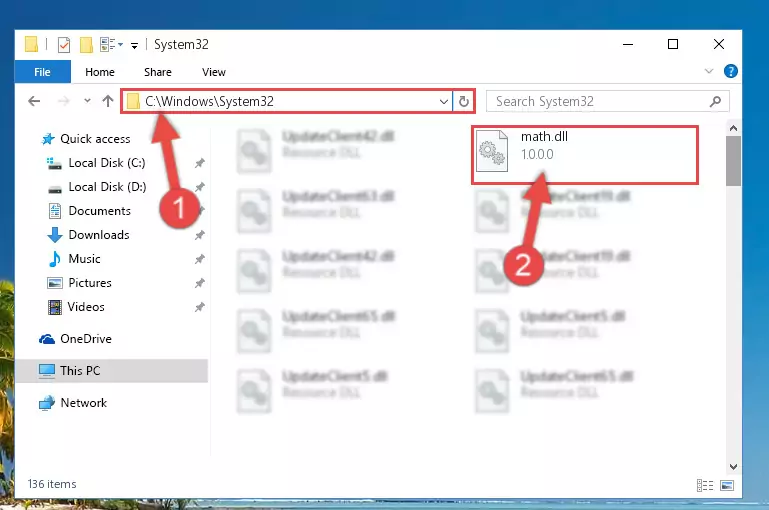Select the math.dll file
The height and width of the screenshot is (510, 769).
point(585,155)
